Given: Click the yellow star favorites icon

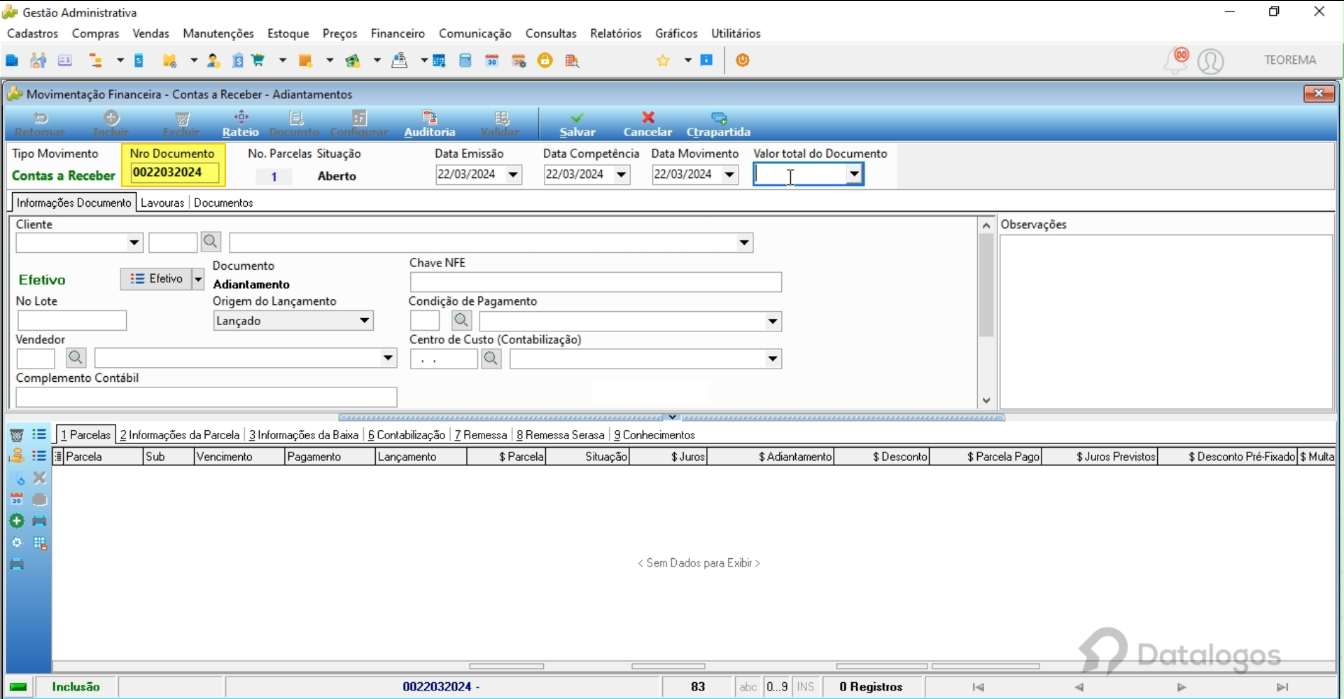Looking at the screenshot, I should [x=662, y=60].
